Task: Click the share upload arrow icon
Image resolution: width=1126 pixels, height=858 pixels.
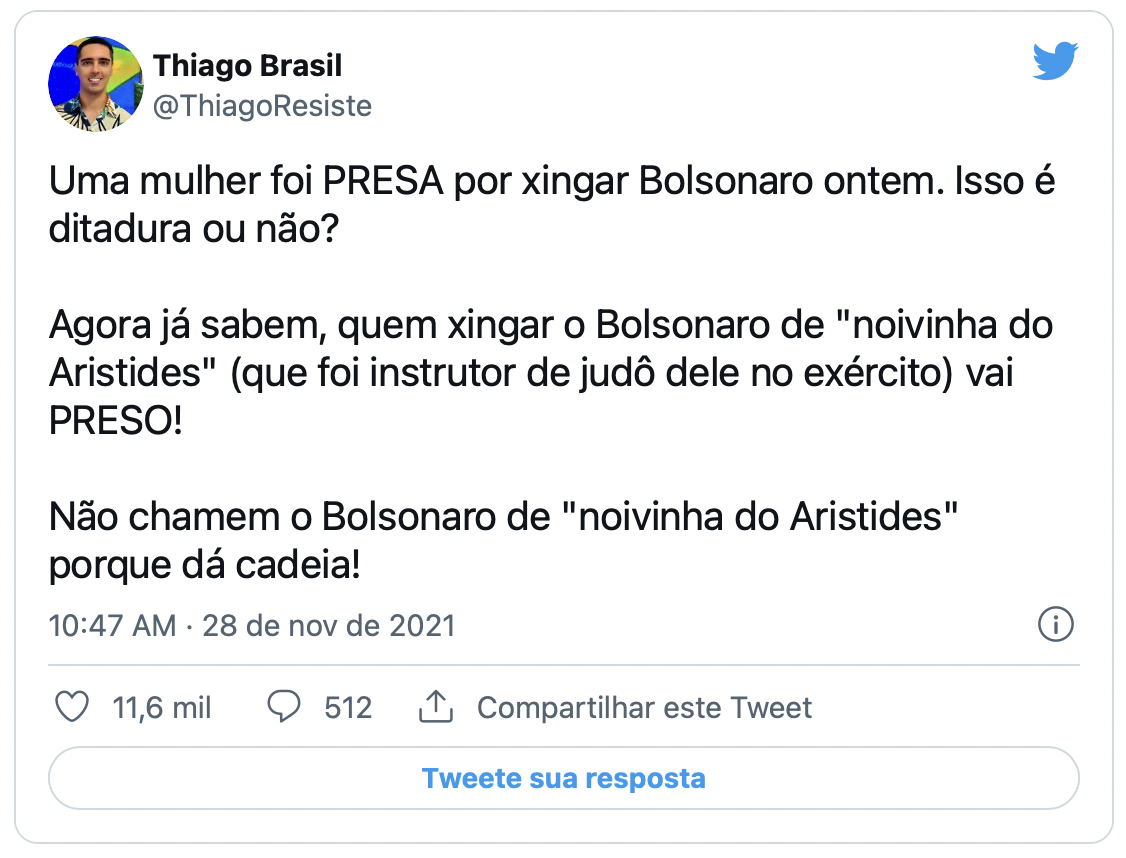Action: [x=435, y=708]
